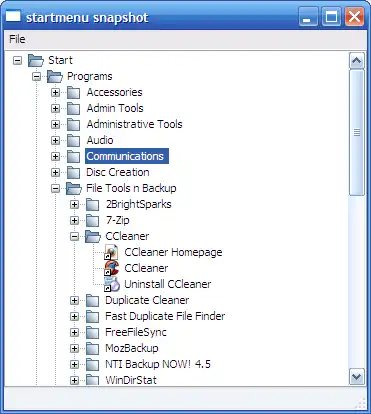The height and width of the screenshot is (414, 371).
Task: Select the File Tools n Backup label
Action: point(131,188)
